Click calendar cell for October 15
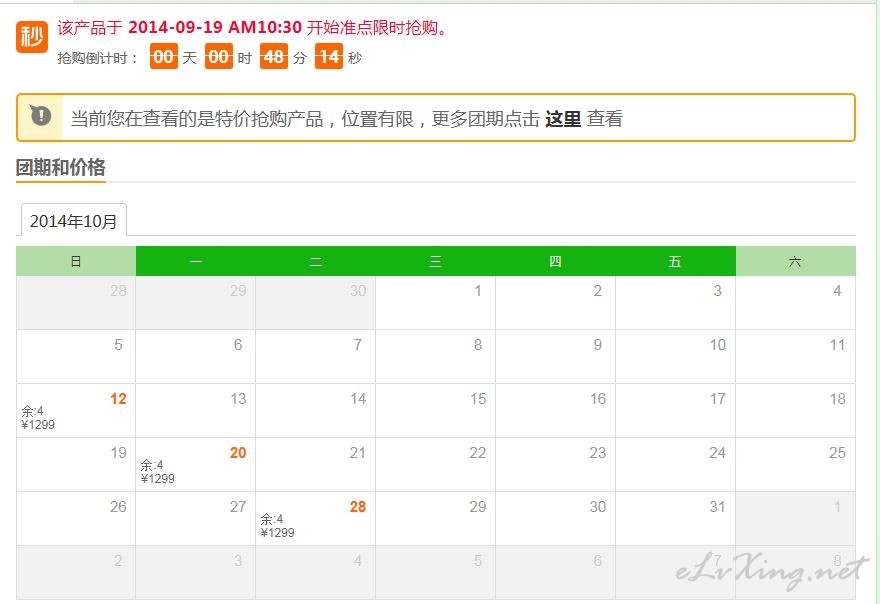 click(x=436, y=411)
